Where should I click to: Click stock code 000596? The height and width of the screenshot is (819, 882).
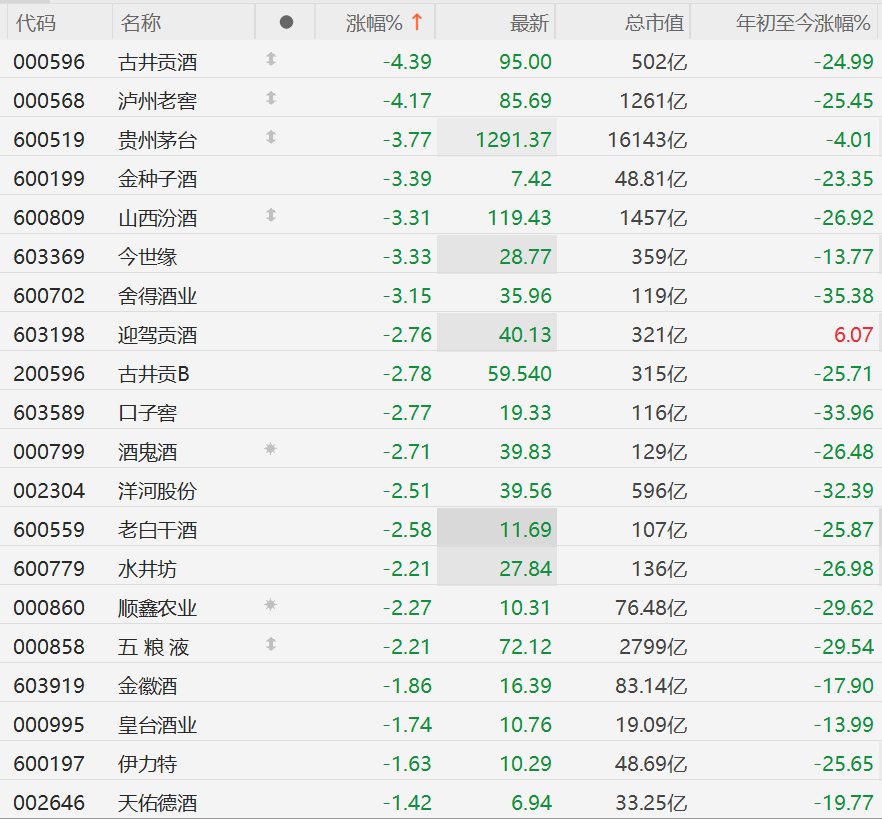pos(49,62)
